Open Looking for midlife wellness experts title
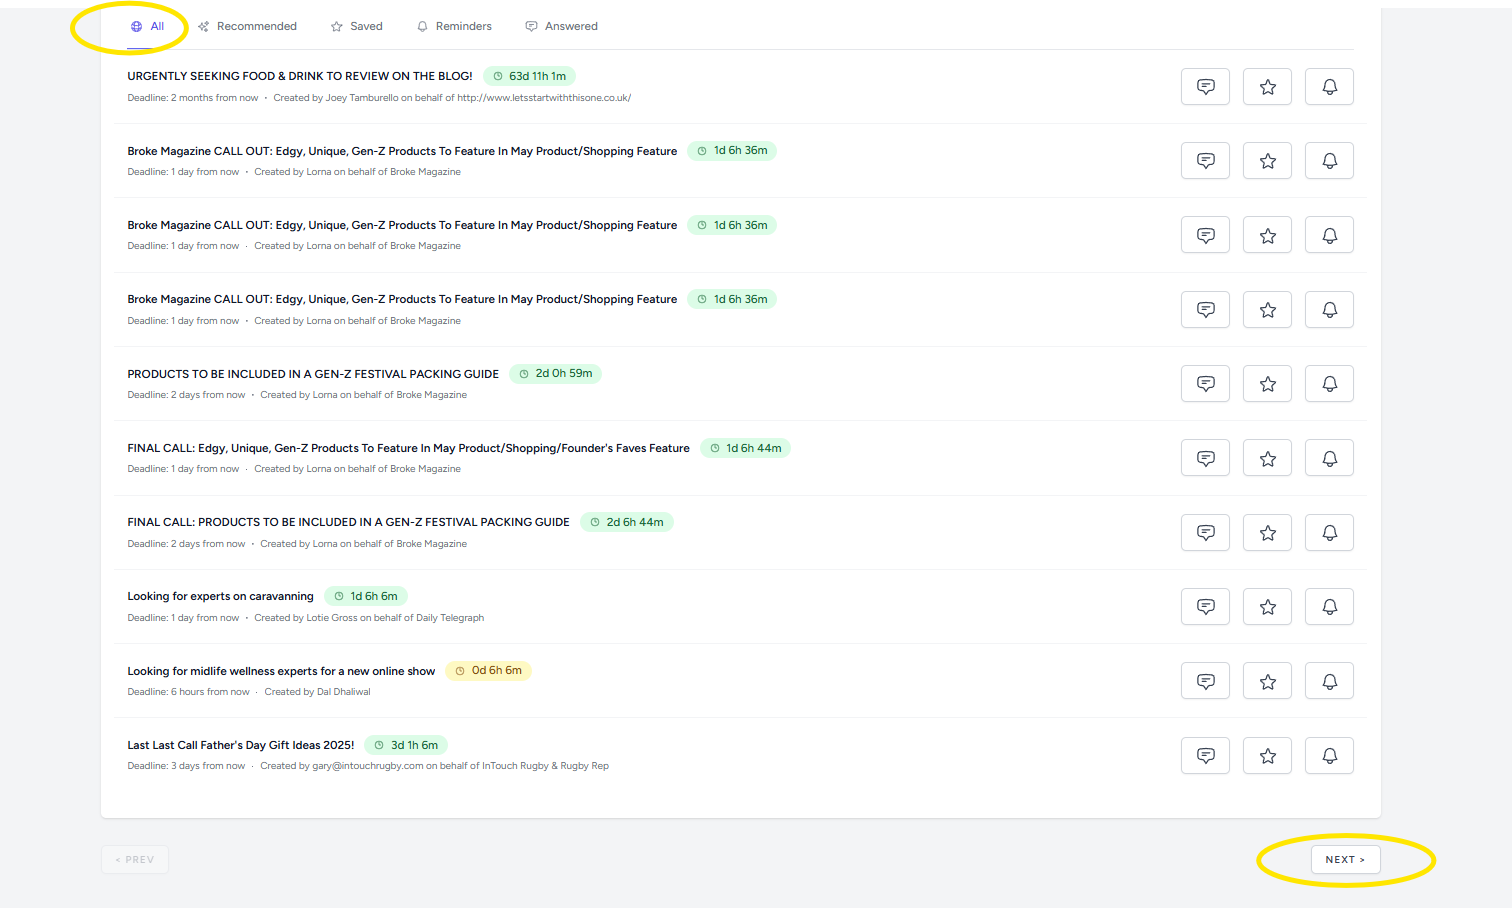This screenshot has width=1512, height=908. (x=281, y=671)
